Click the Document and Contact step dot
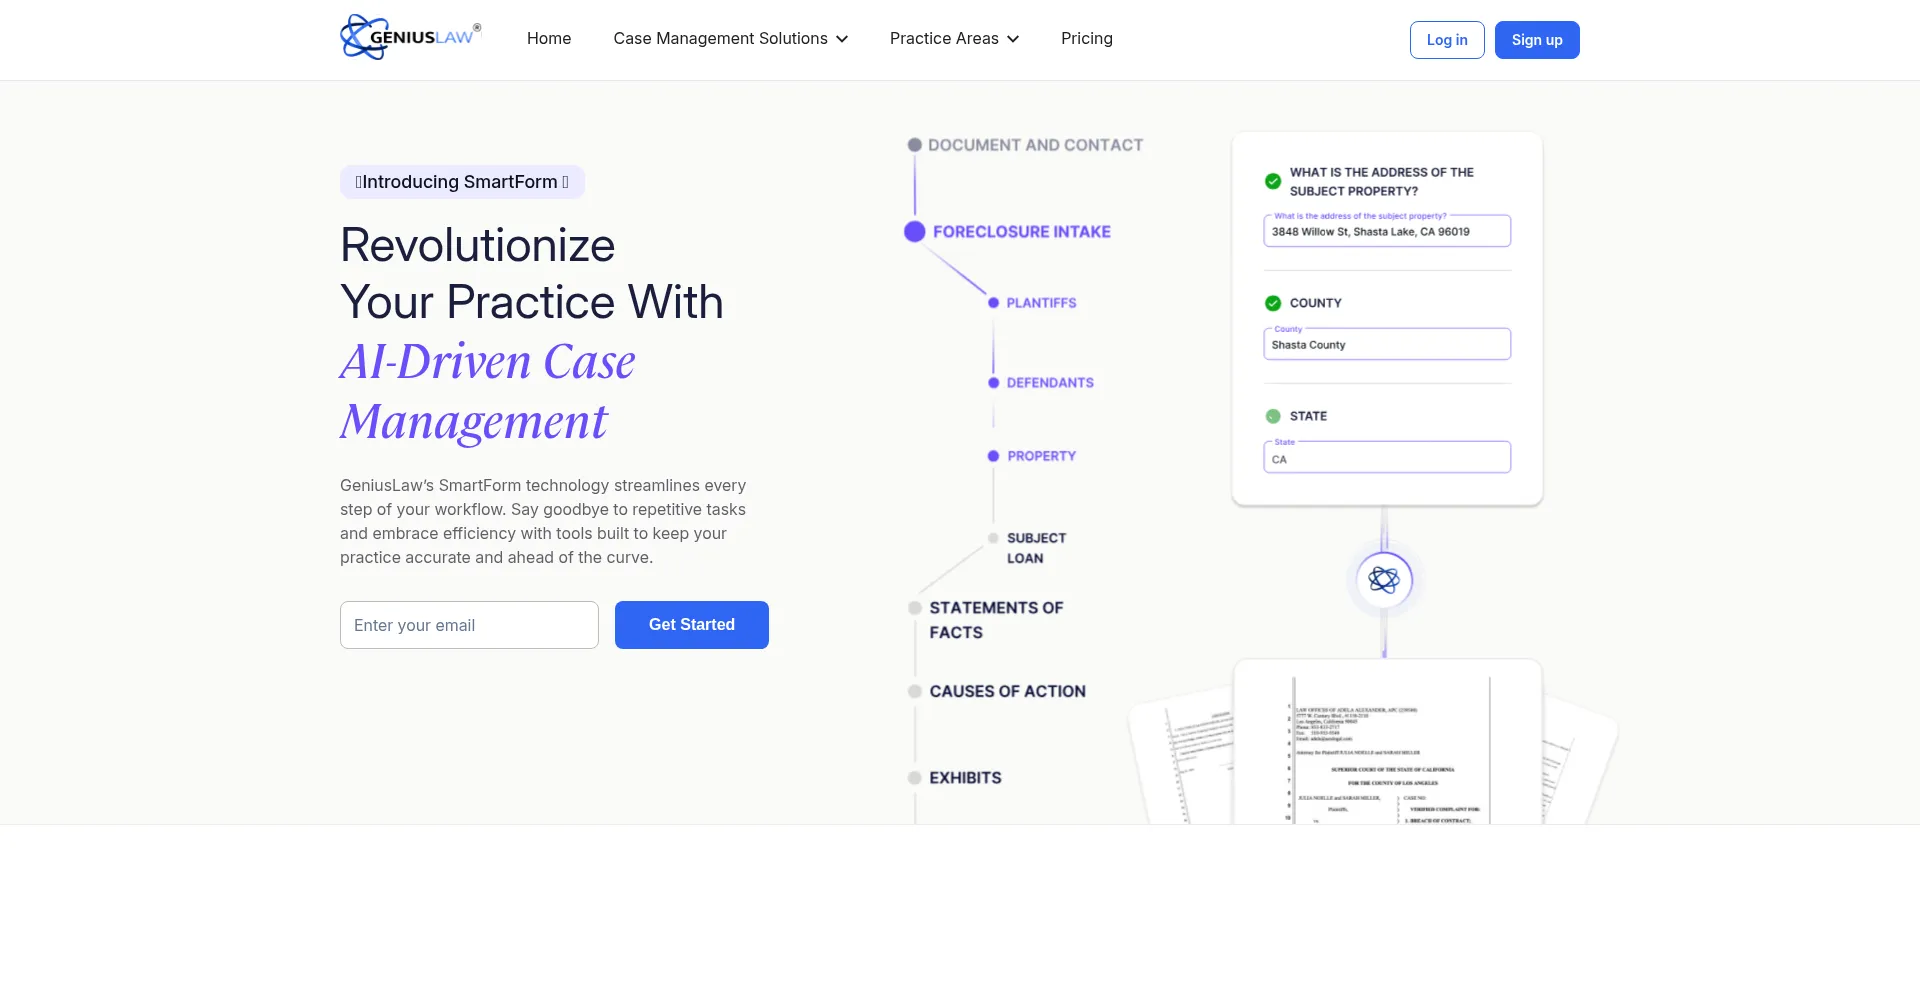 [x=914, y=145]
